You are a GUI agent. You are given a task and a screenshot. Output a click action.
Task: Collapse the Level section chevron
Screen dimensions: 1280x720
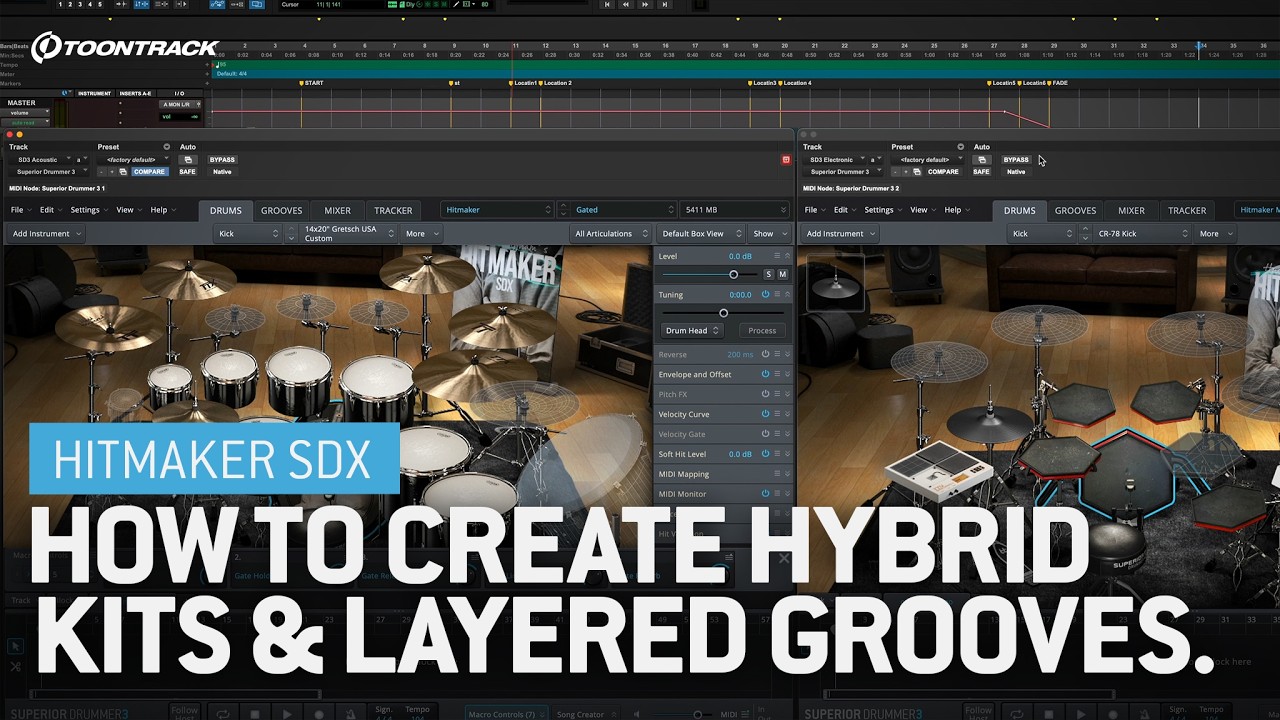pyautogui.click(x=788, y=256)
